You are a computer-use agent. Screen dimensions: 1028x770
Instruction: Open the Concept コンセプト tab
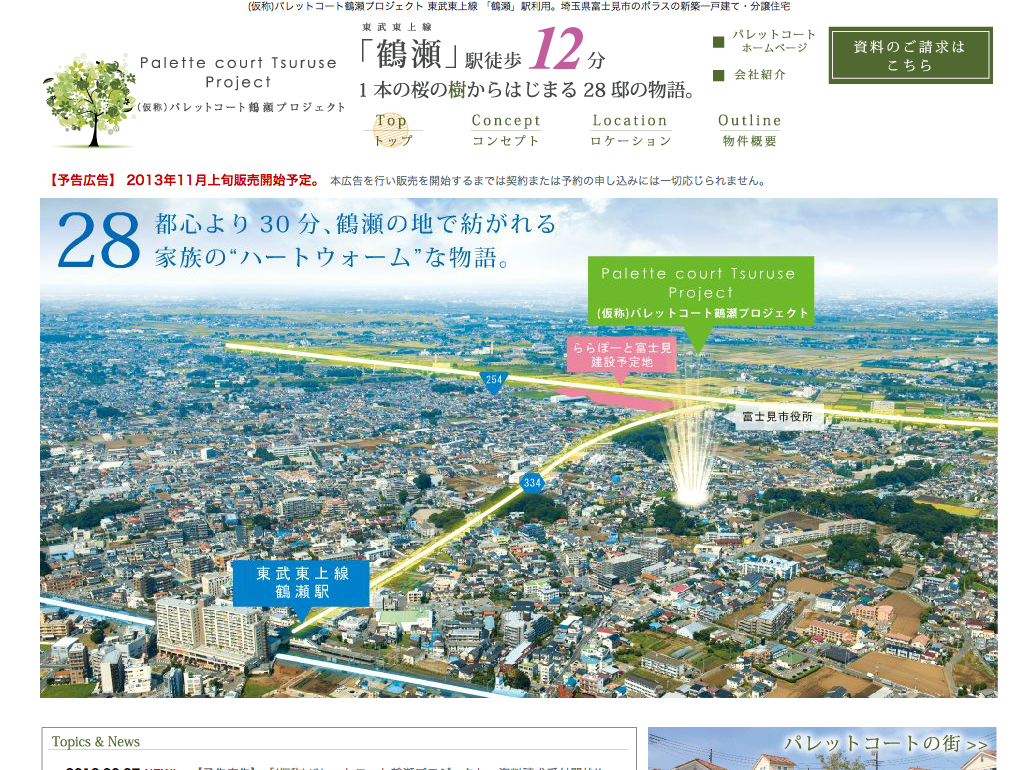506,130
